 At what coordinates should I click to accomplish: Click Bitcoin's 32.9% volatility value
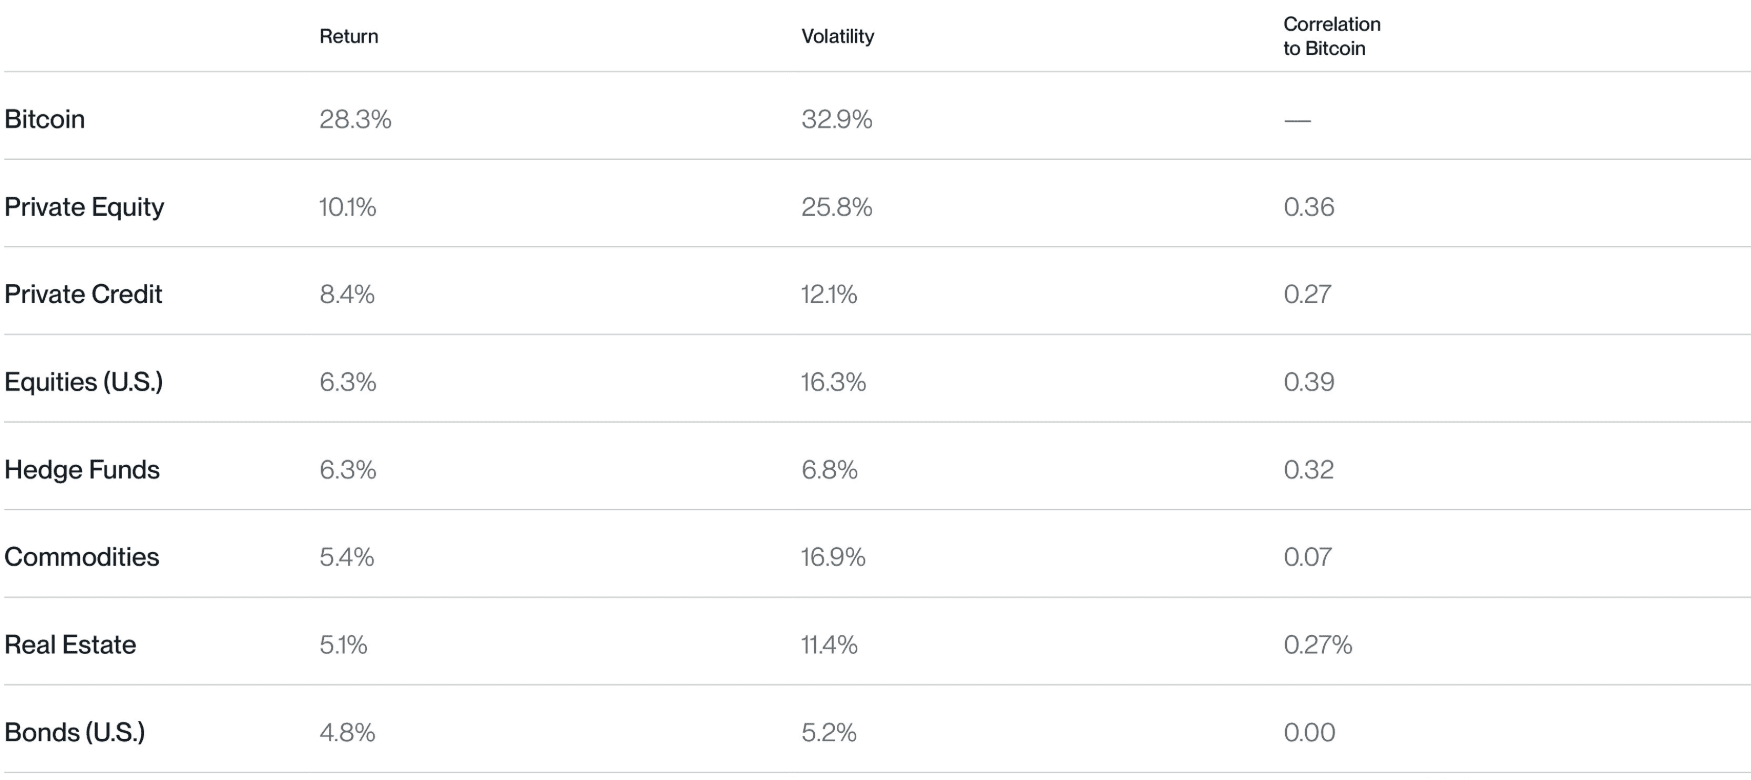click(837, 119)
